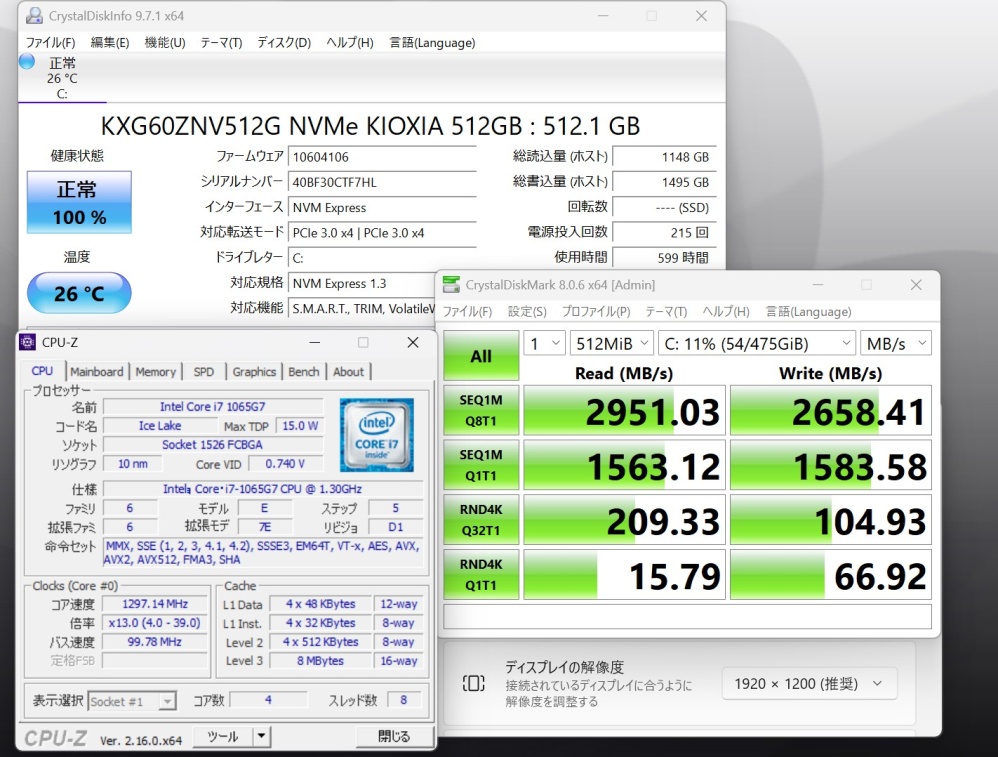This screenshot has width=998, height=757.
Task: Open プロファイル(P) menu in CrystalDiskMark
Action: [x=596, y=311]
